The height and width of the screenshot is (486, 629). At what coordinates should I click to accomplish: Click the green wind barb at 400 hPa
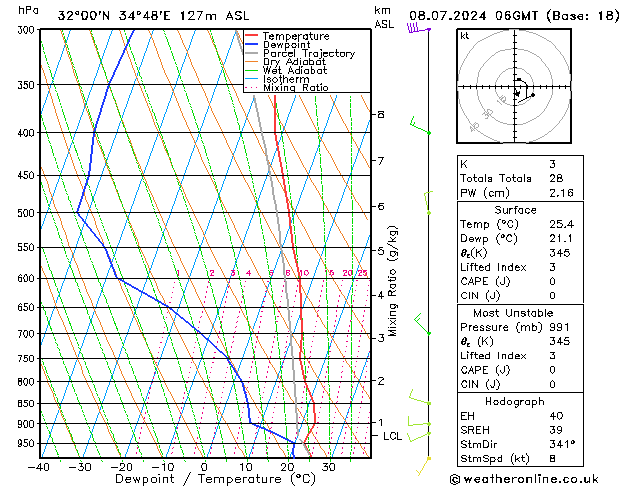pos(420,126)
